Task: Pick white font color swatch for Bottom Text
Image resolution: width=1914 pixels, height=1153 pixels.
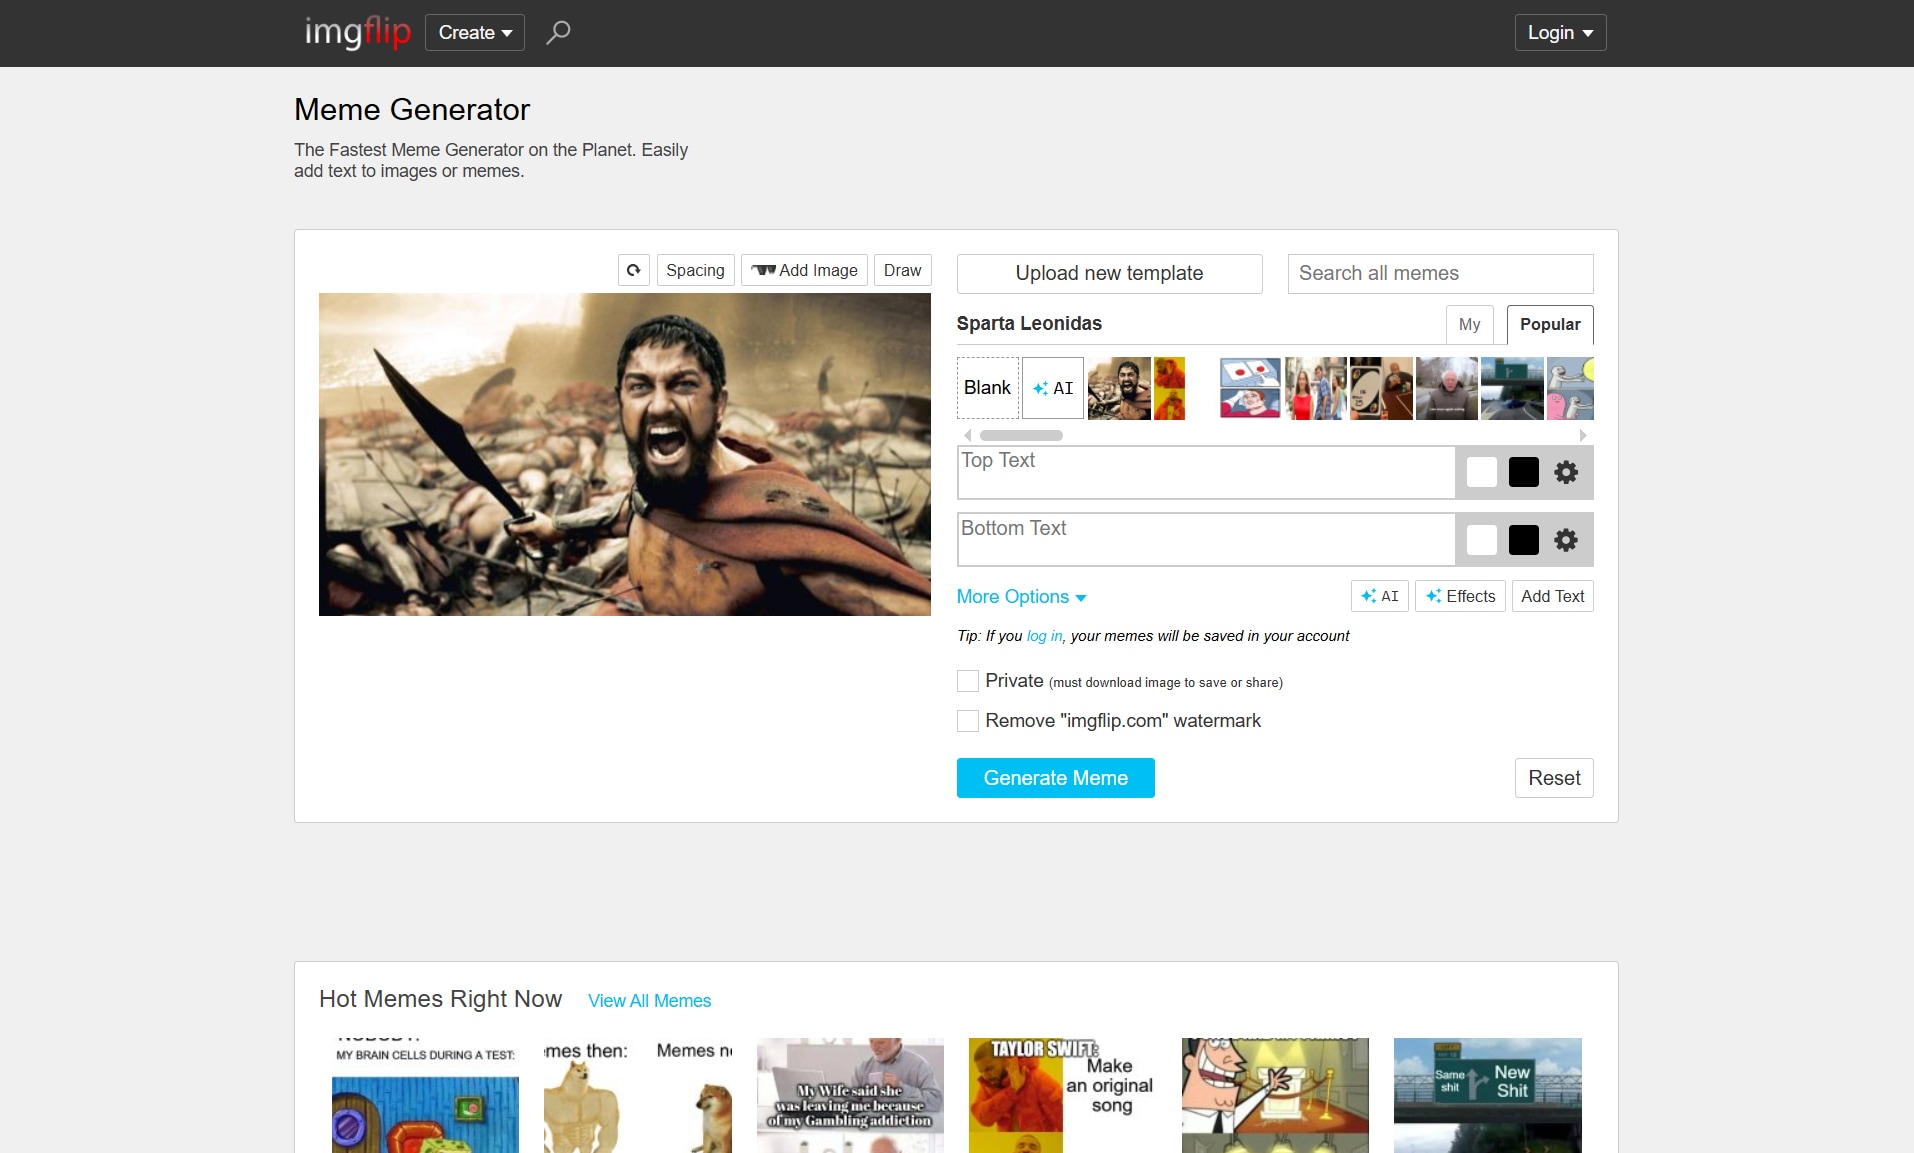Action: (x=1481, y=540)
